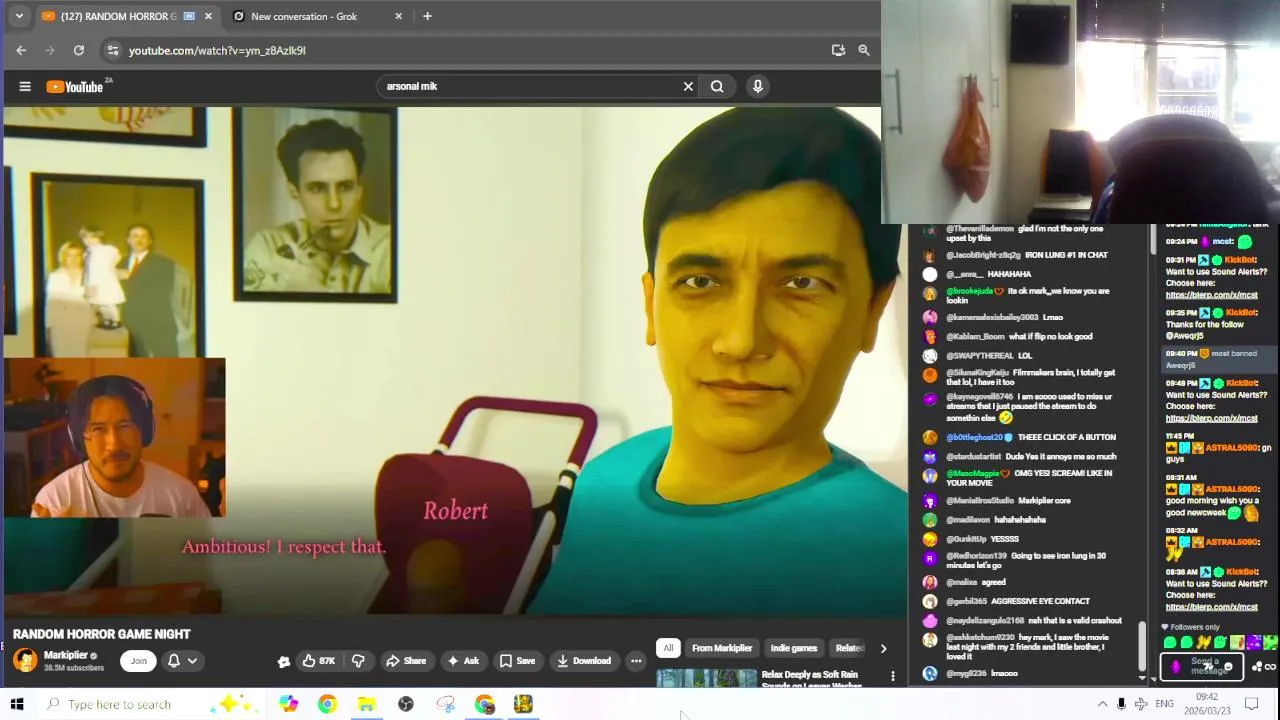Open more actions three-dot menu

(x=636, y=661)
